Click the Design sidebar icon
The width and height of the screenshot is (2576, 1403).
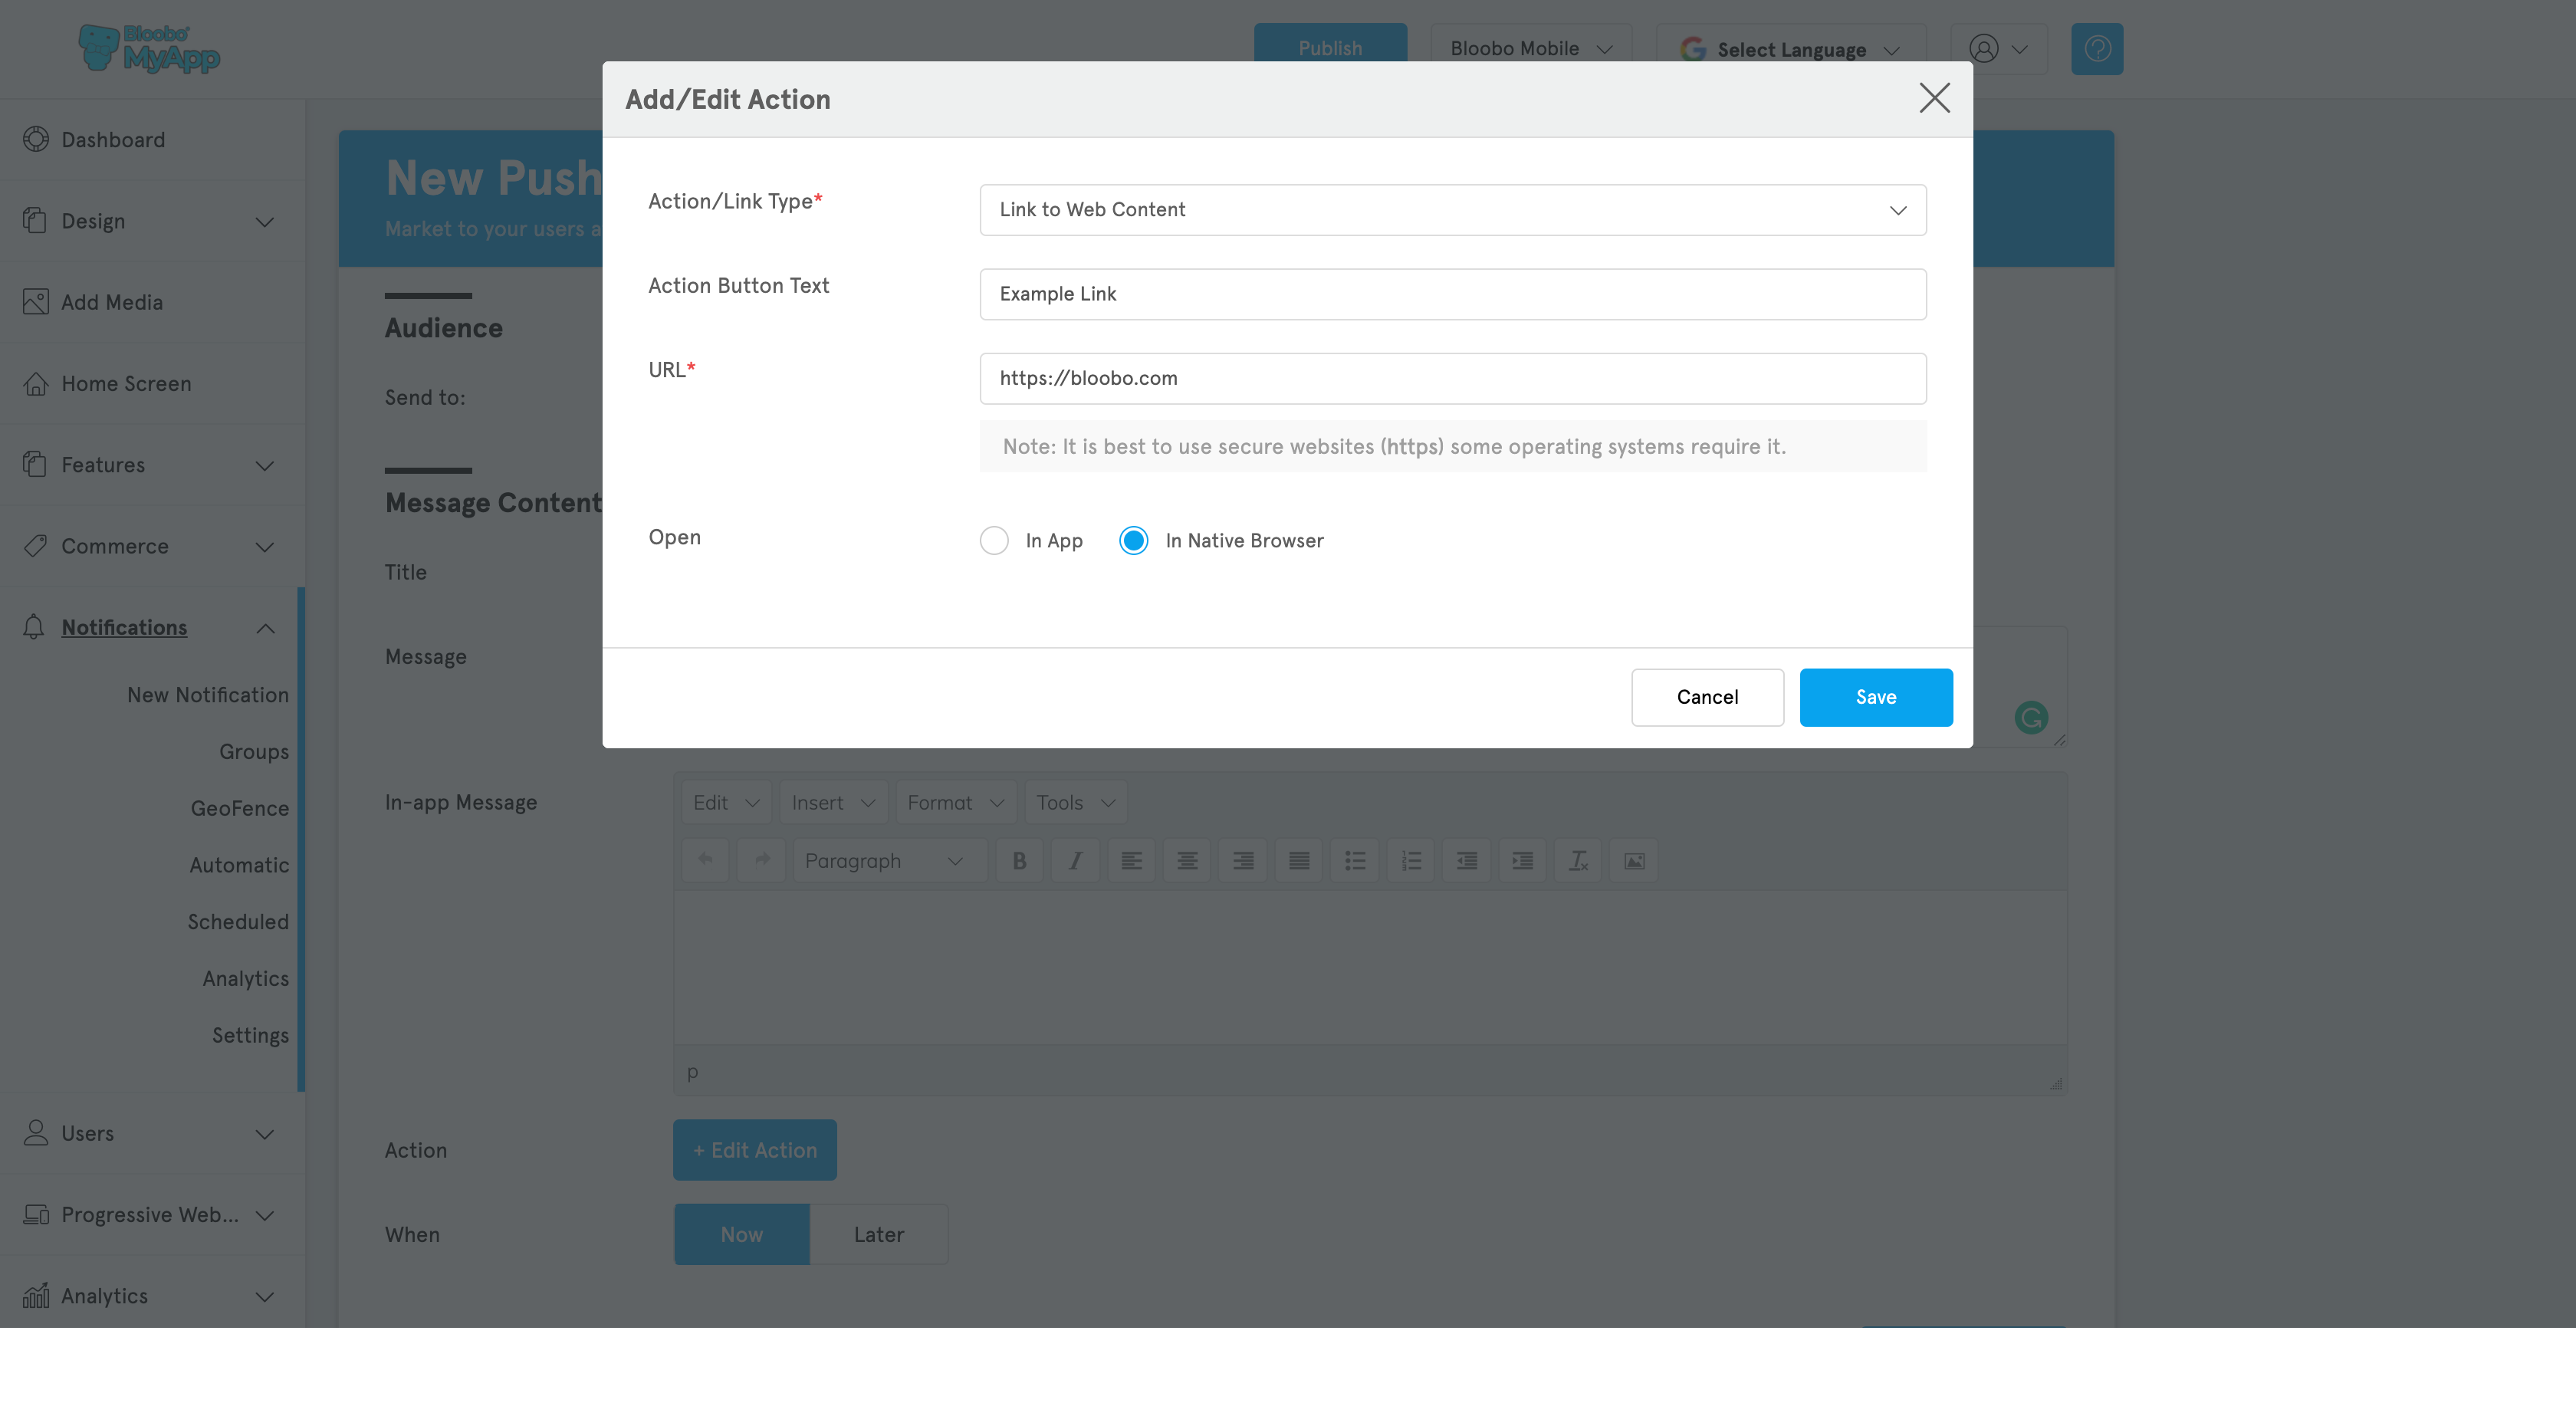pos(35,220)
